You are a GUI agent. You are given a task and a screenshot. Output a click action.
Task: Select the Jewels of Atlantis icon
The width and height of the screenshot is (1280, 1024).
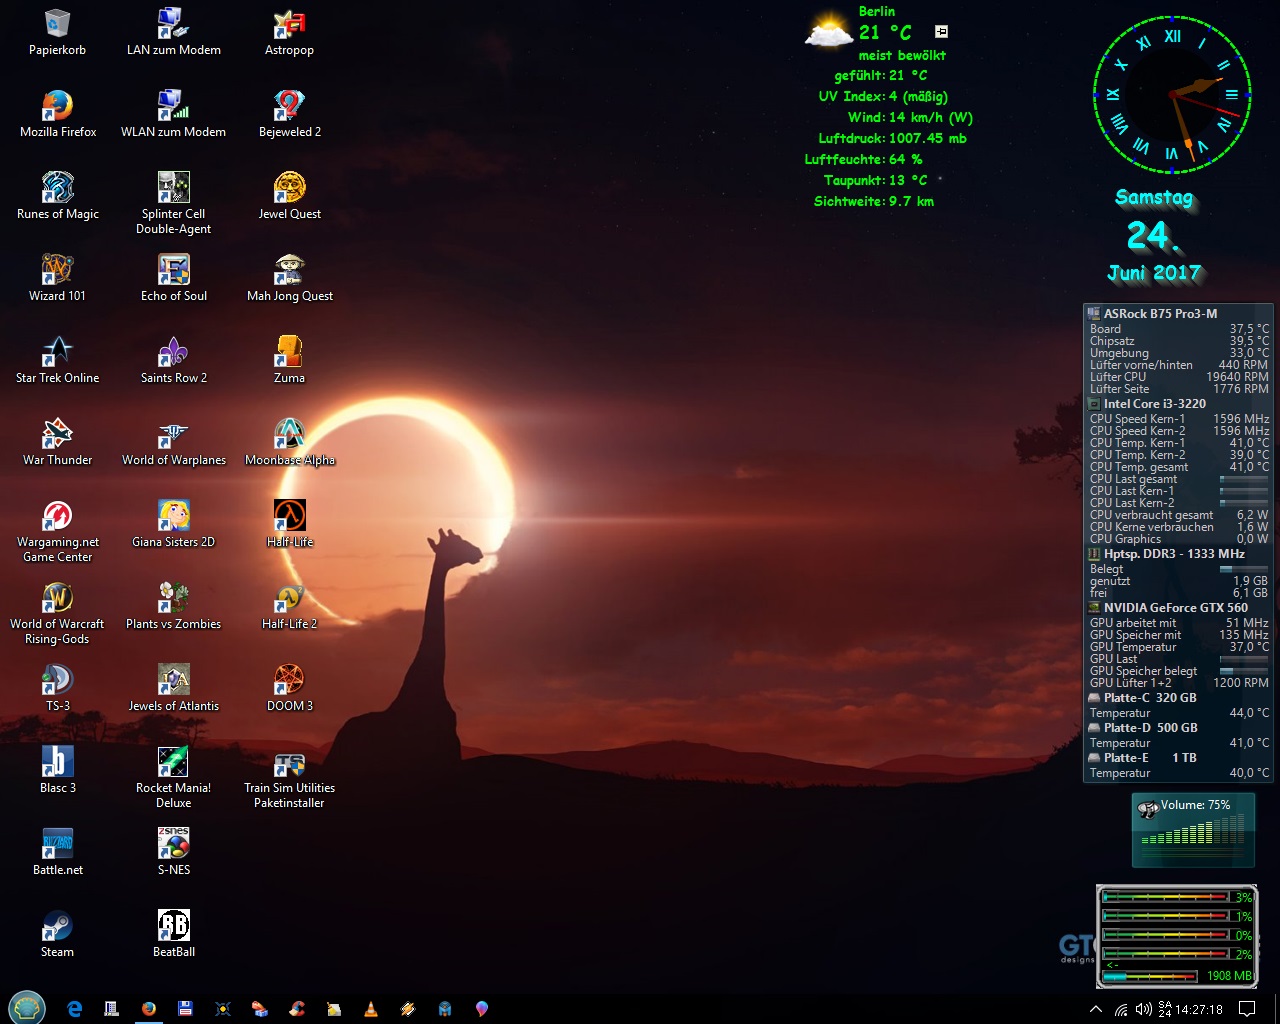tap(174, 688)
